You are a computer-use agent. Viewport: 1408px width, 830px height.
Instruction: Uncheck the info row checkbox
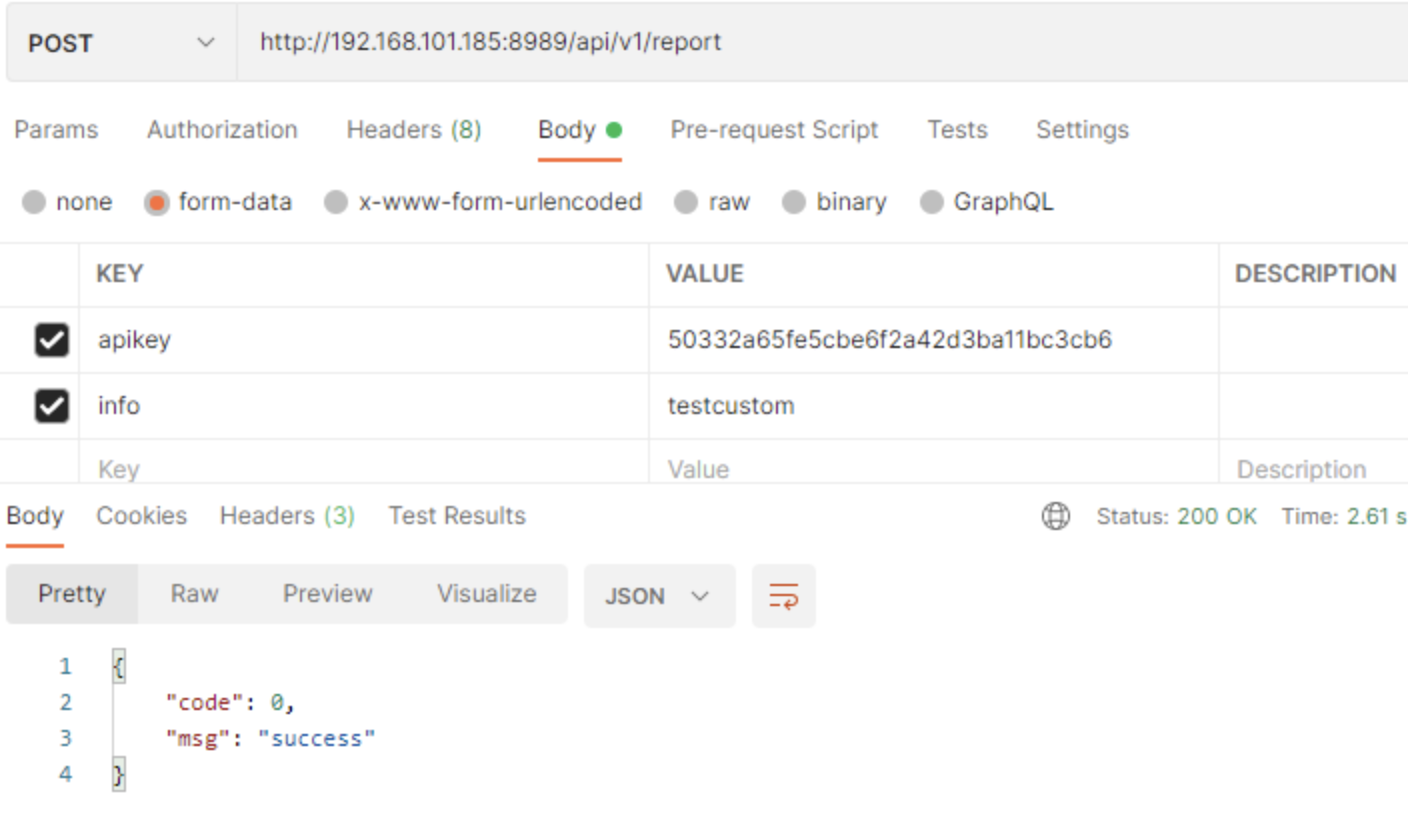click(x=51, y=406)
